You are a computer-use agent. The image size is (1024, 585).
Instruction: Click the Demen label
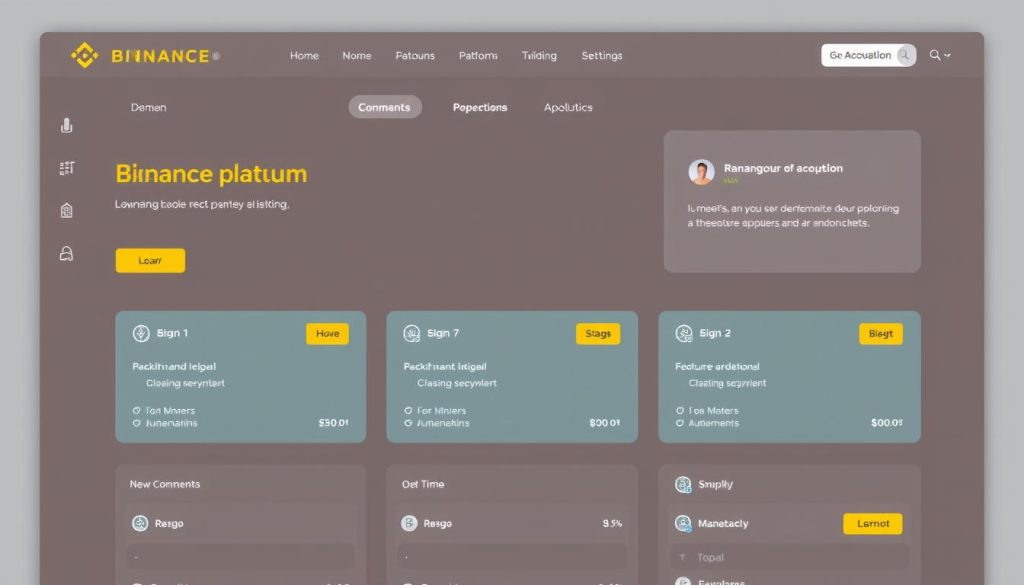(x=148, y=107)
